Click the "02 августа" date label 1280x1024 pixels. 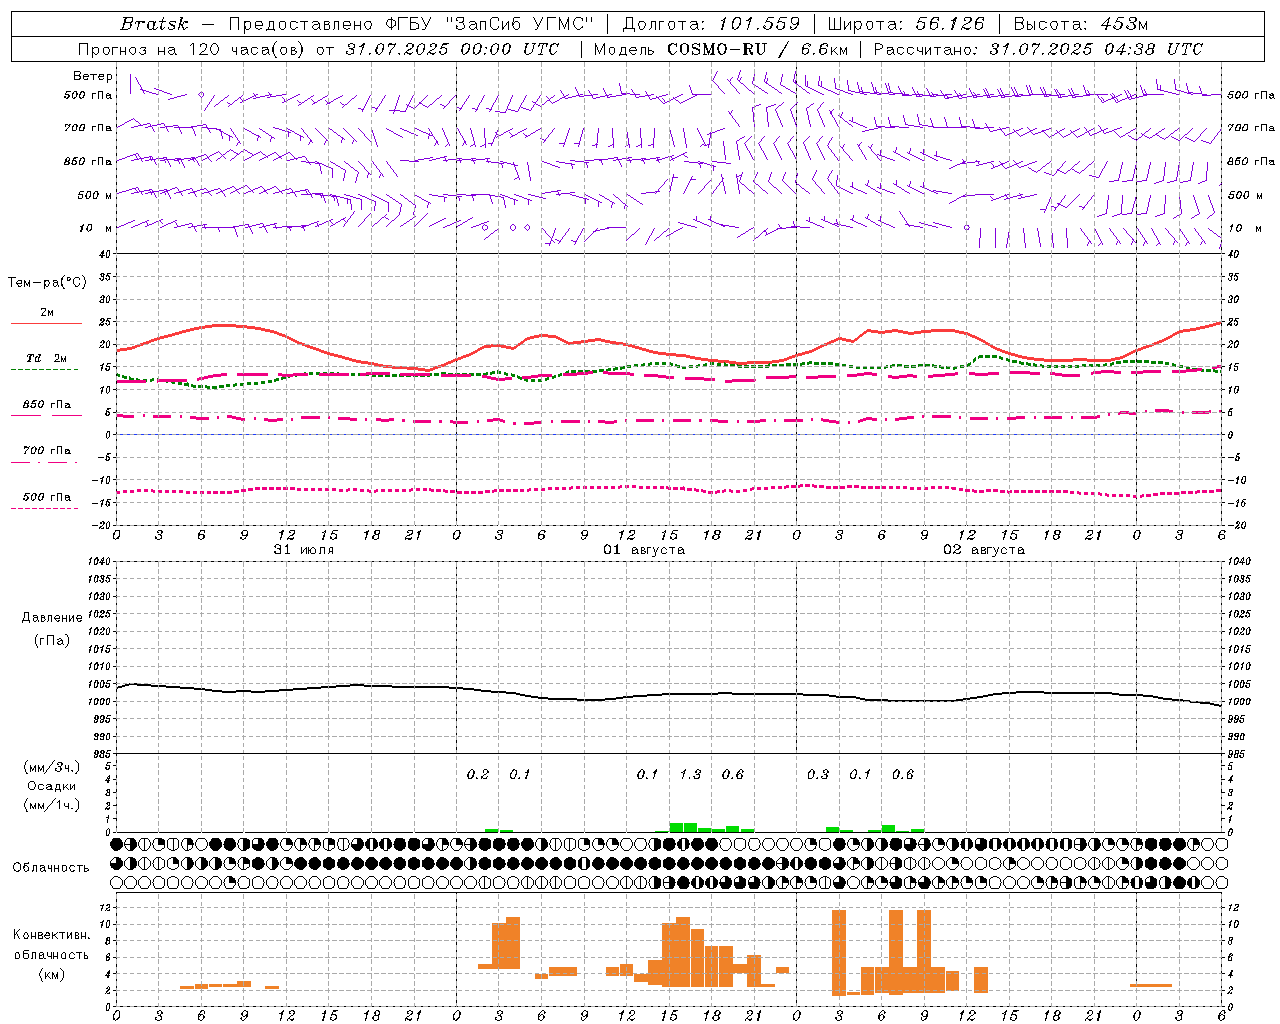point(984,550)
